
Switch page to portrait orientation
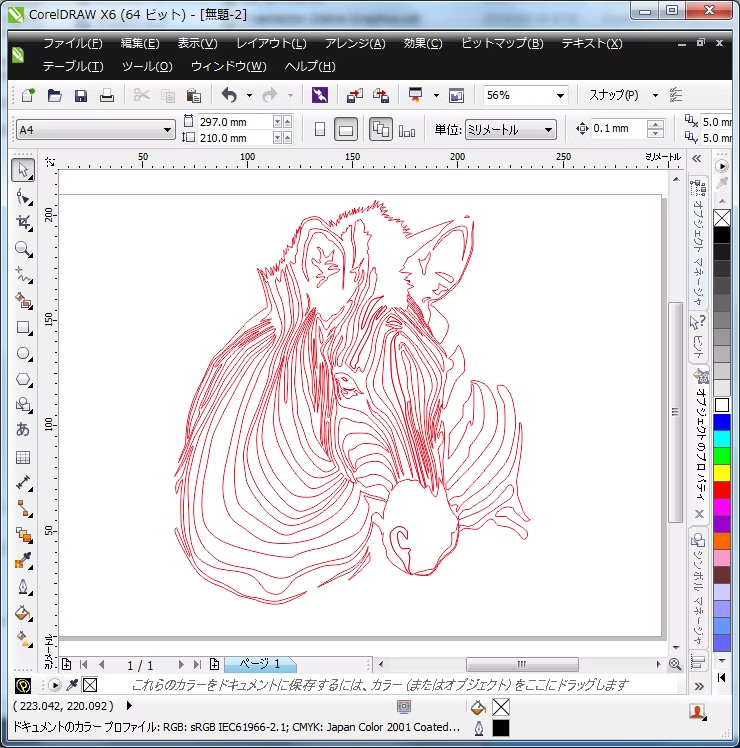[x=320, y=130]
